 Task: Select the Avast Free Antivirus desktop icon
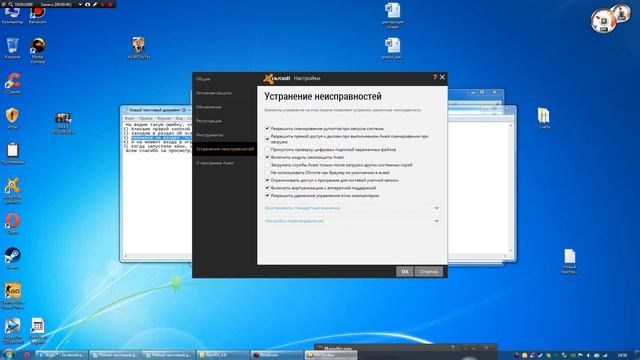tap(12, 190)
